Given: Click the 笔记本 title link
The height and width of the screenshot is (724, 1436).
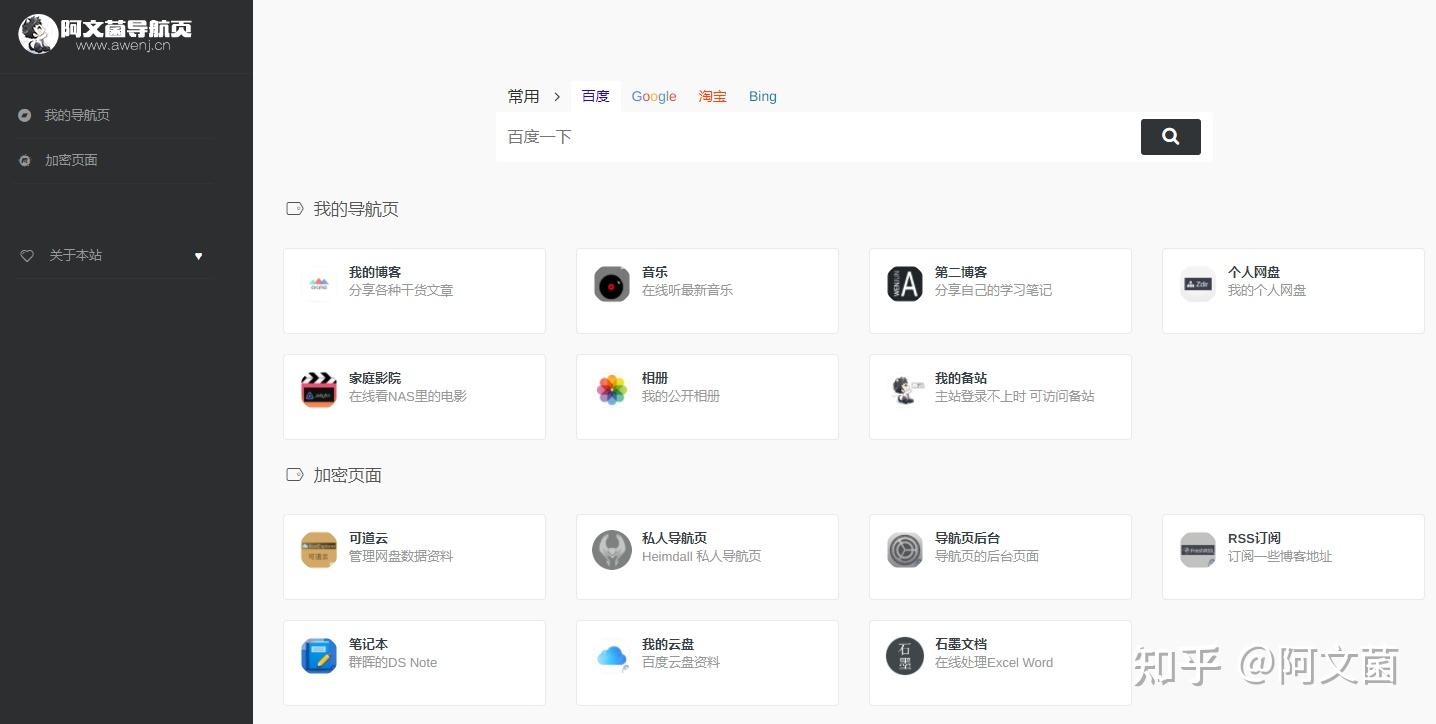Looking at the screenshot, I should (x=368, y=644).
